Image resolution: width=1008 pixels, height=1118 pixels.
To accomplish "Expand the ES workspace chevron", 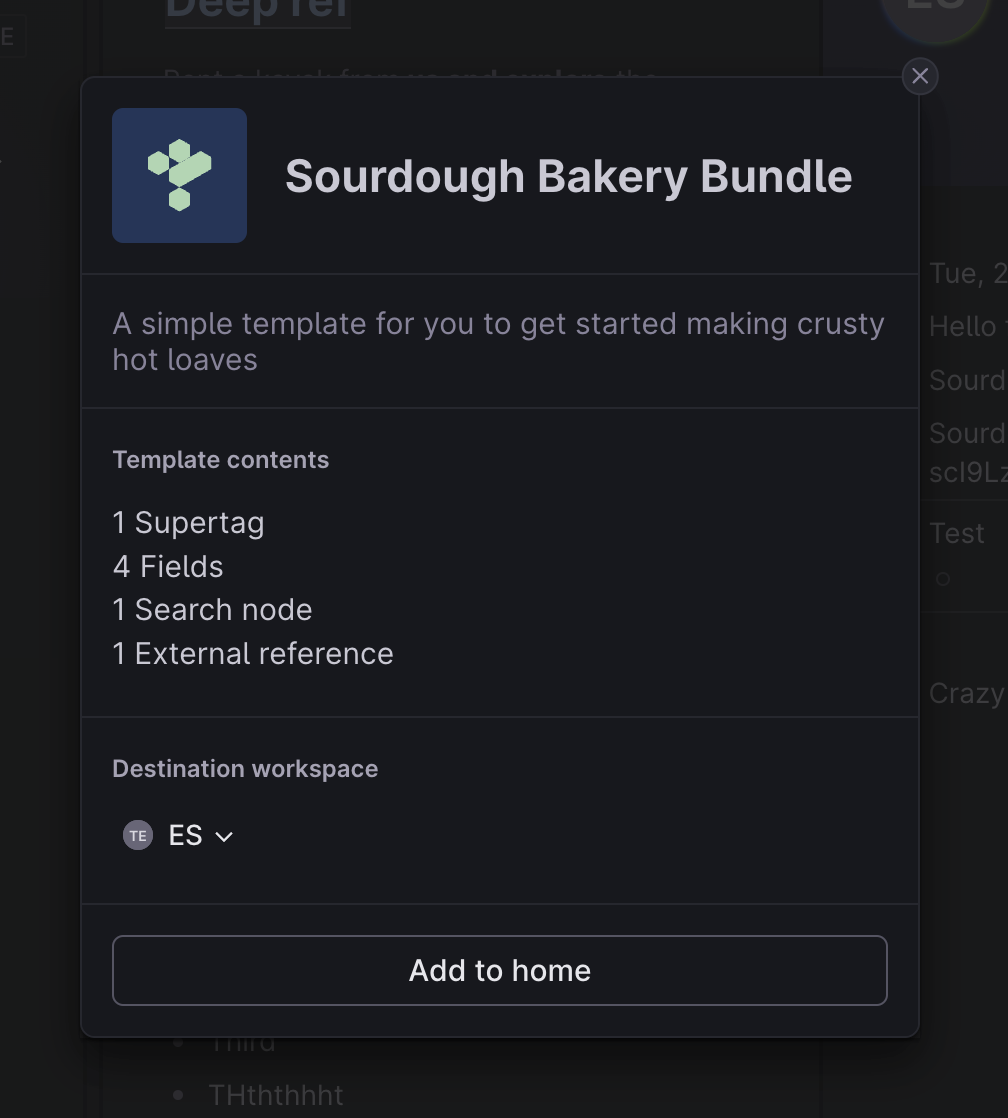I will pyautogui.click(x=224, y=836).
